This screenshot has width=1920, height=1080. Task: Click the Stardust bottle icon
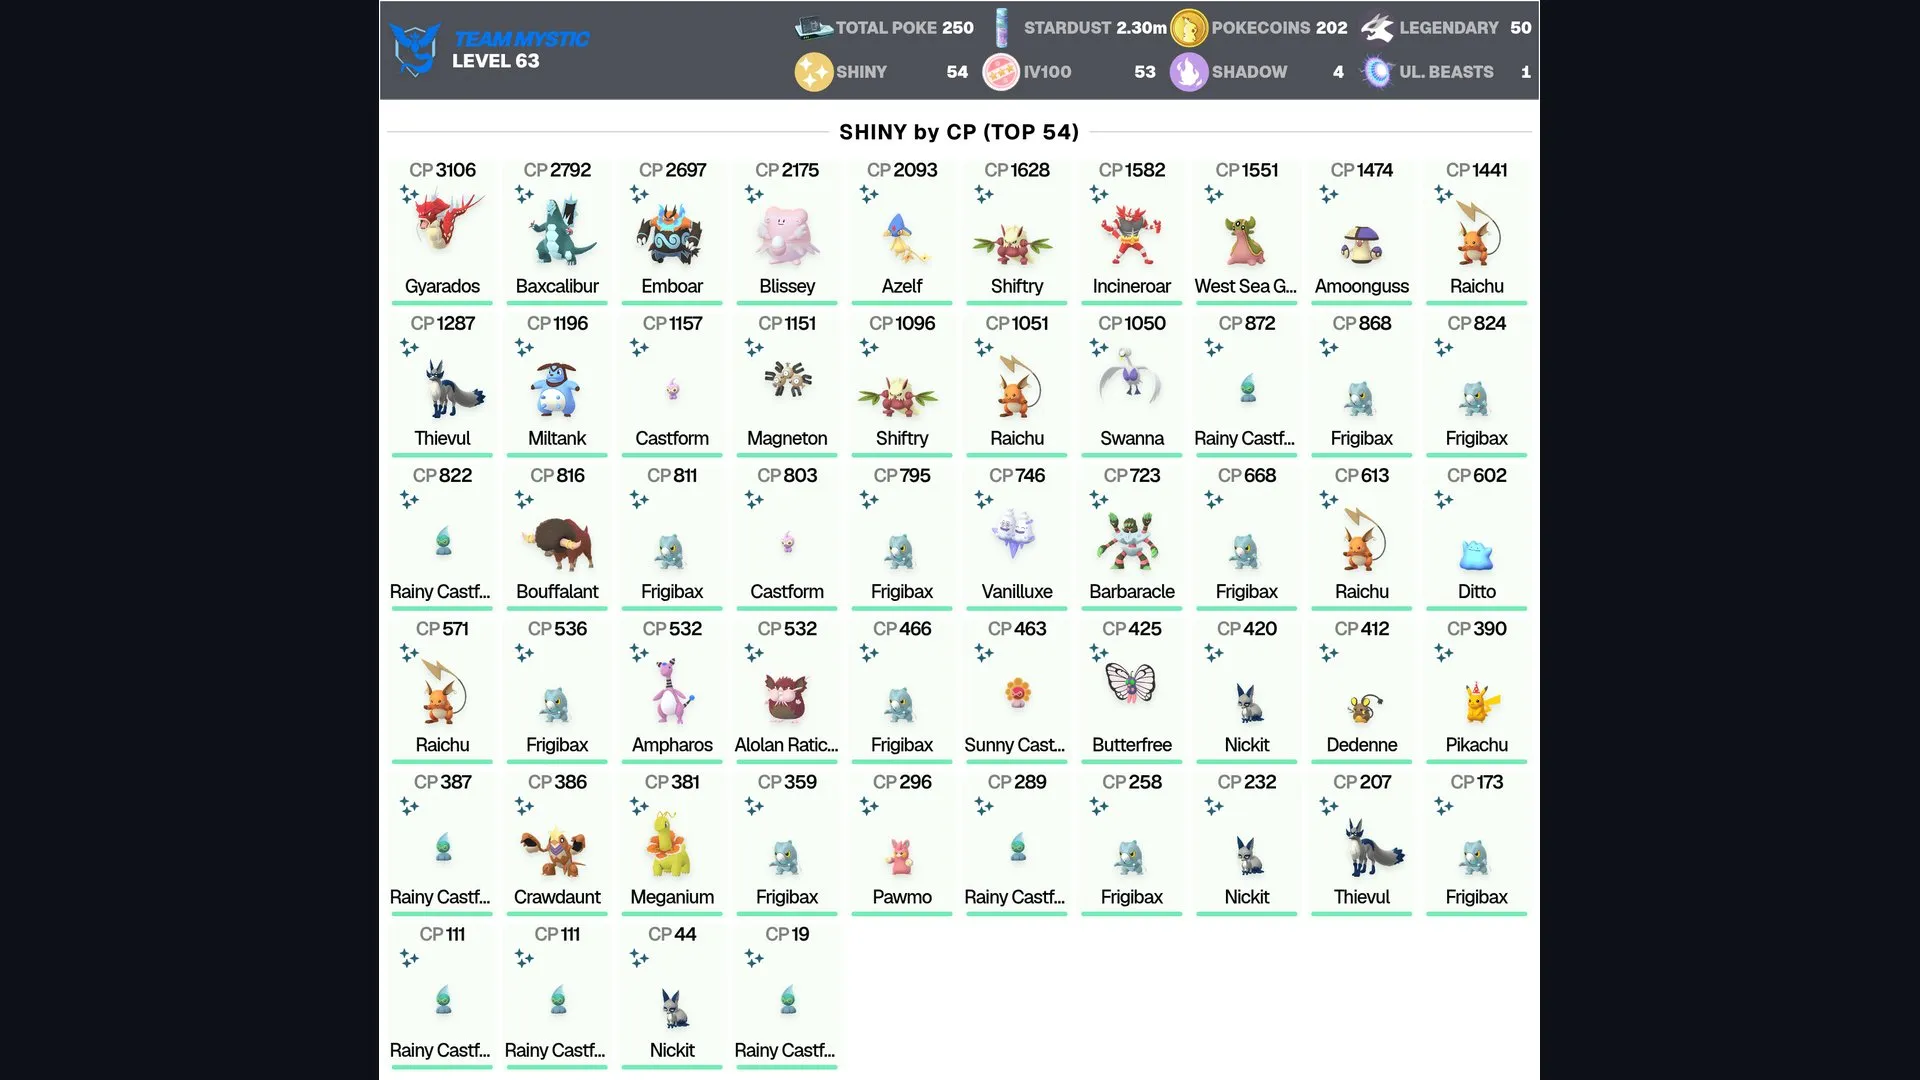pyautogui.click(x=1001, y=28)
